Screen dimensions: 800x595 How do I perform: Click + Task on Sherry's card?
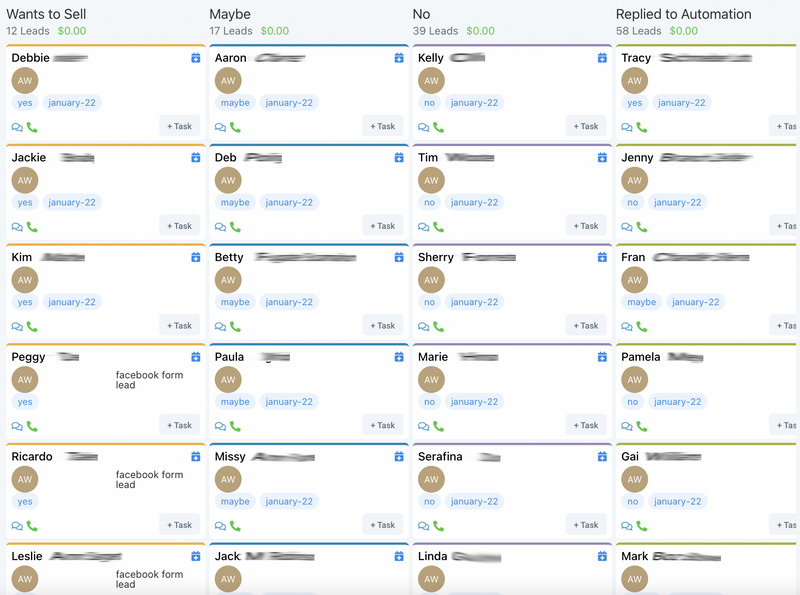(586, 325)
